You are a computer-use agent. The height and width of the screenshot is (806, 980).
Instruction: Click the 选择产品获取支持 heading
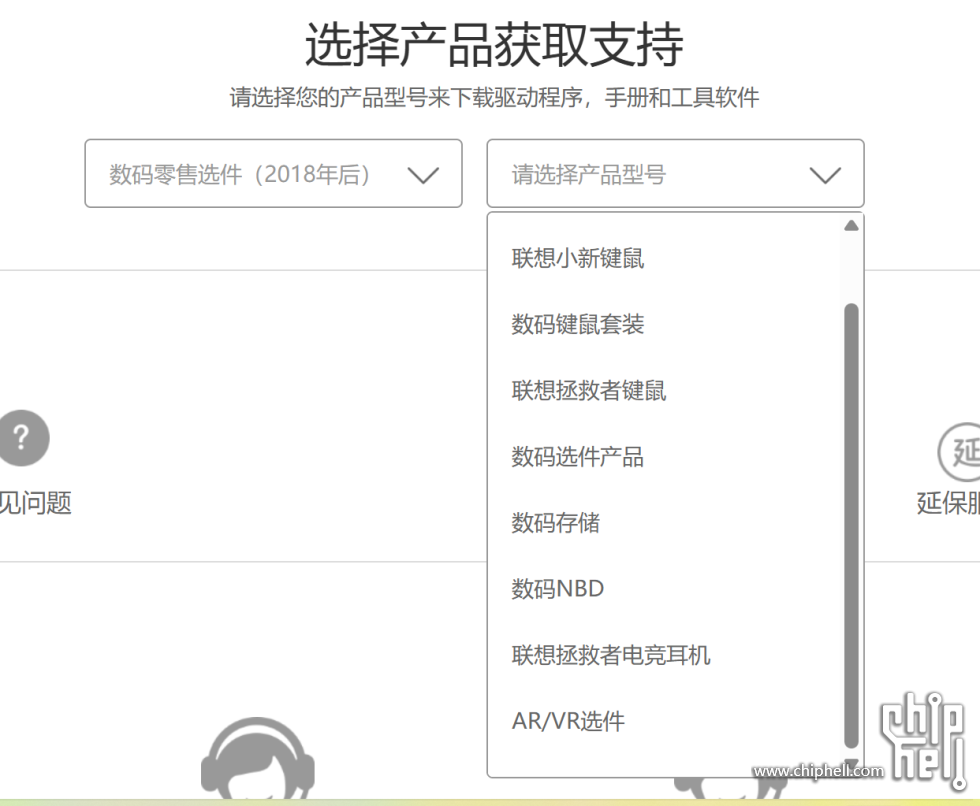494,44
